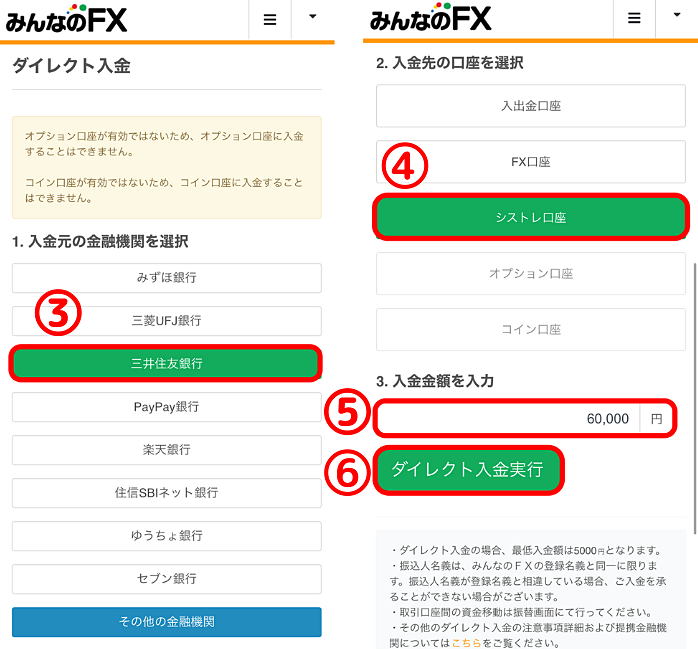Click the deposit amount field showing 60,000
698x649 pixels.
click(508, 419)
